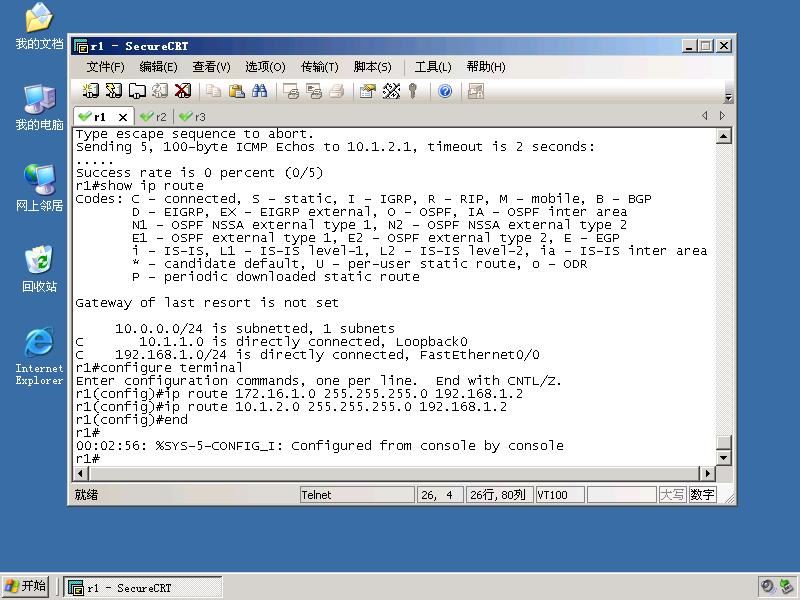Open the 编辑(E) menu

158,67
